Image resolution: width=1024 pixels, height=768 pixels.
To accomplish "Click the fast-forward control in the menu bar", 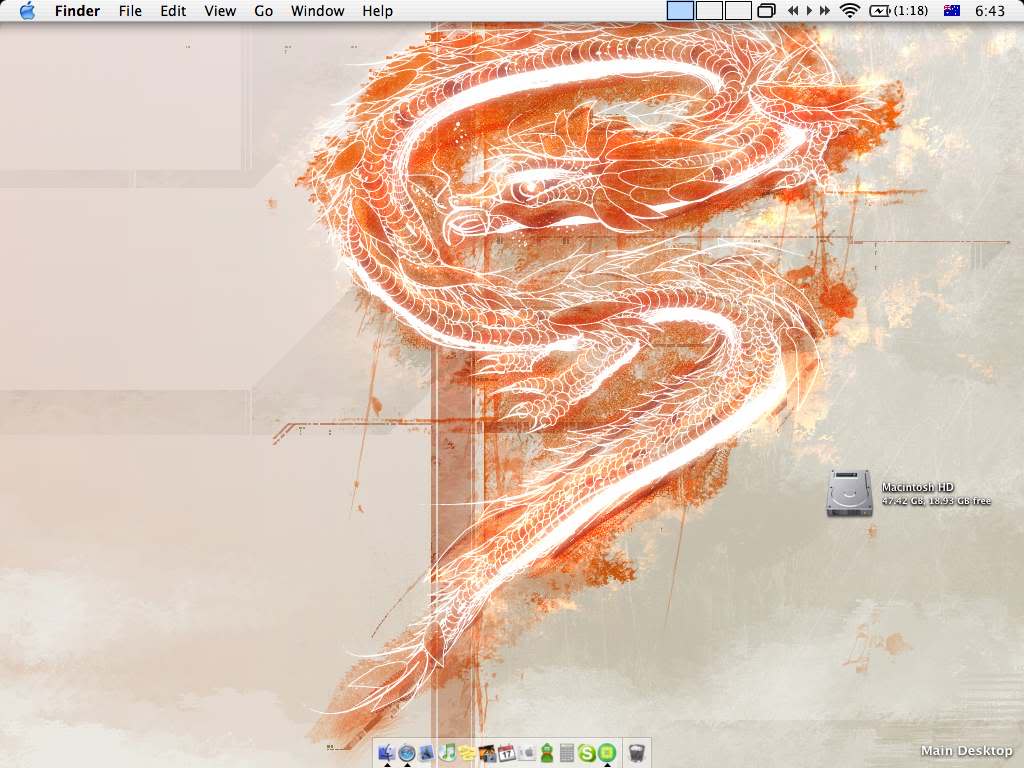I will (825, 10).
